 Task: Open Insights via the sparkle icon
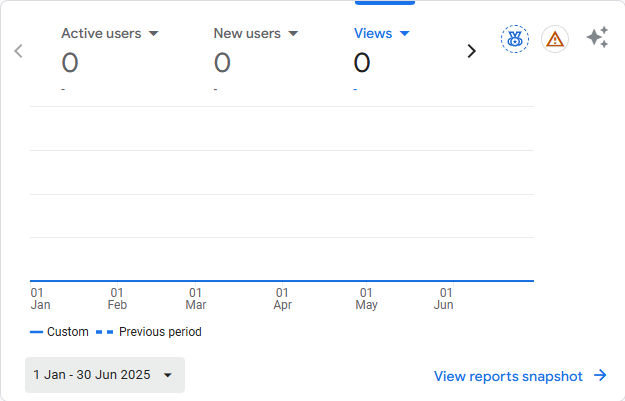point(597,38)
